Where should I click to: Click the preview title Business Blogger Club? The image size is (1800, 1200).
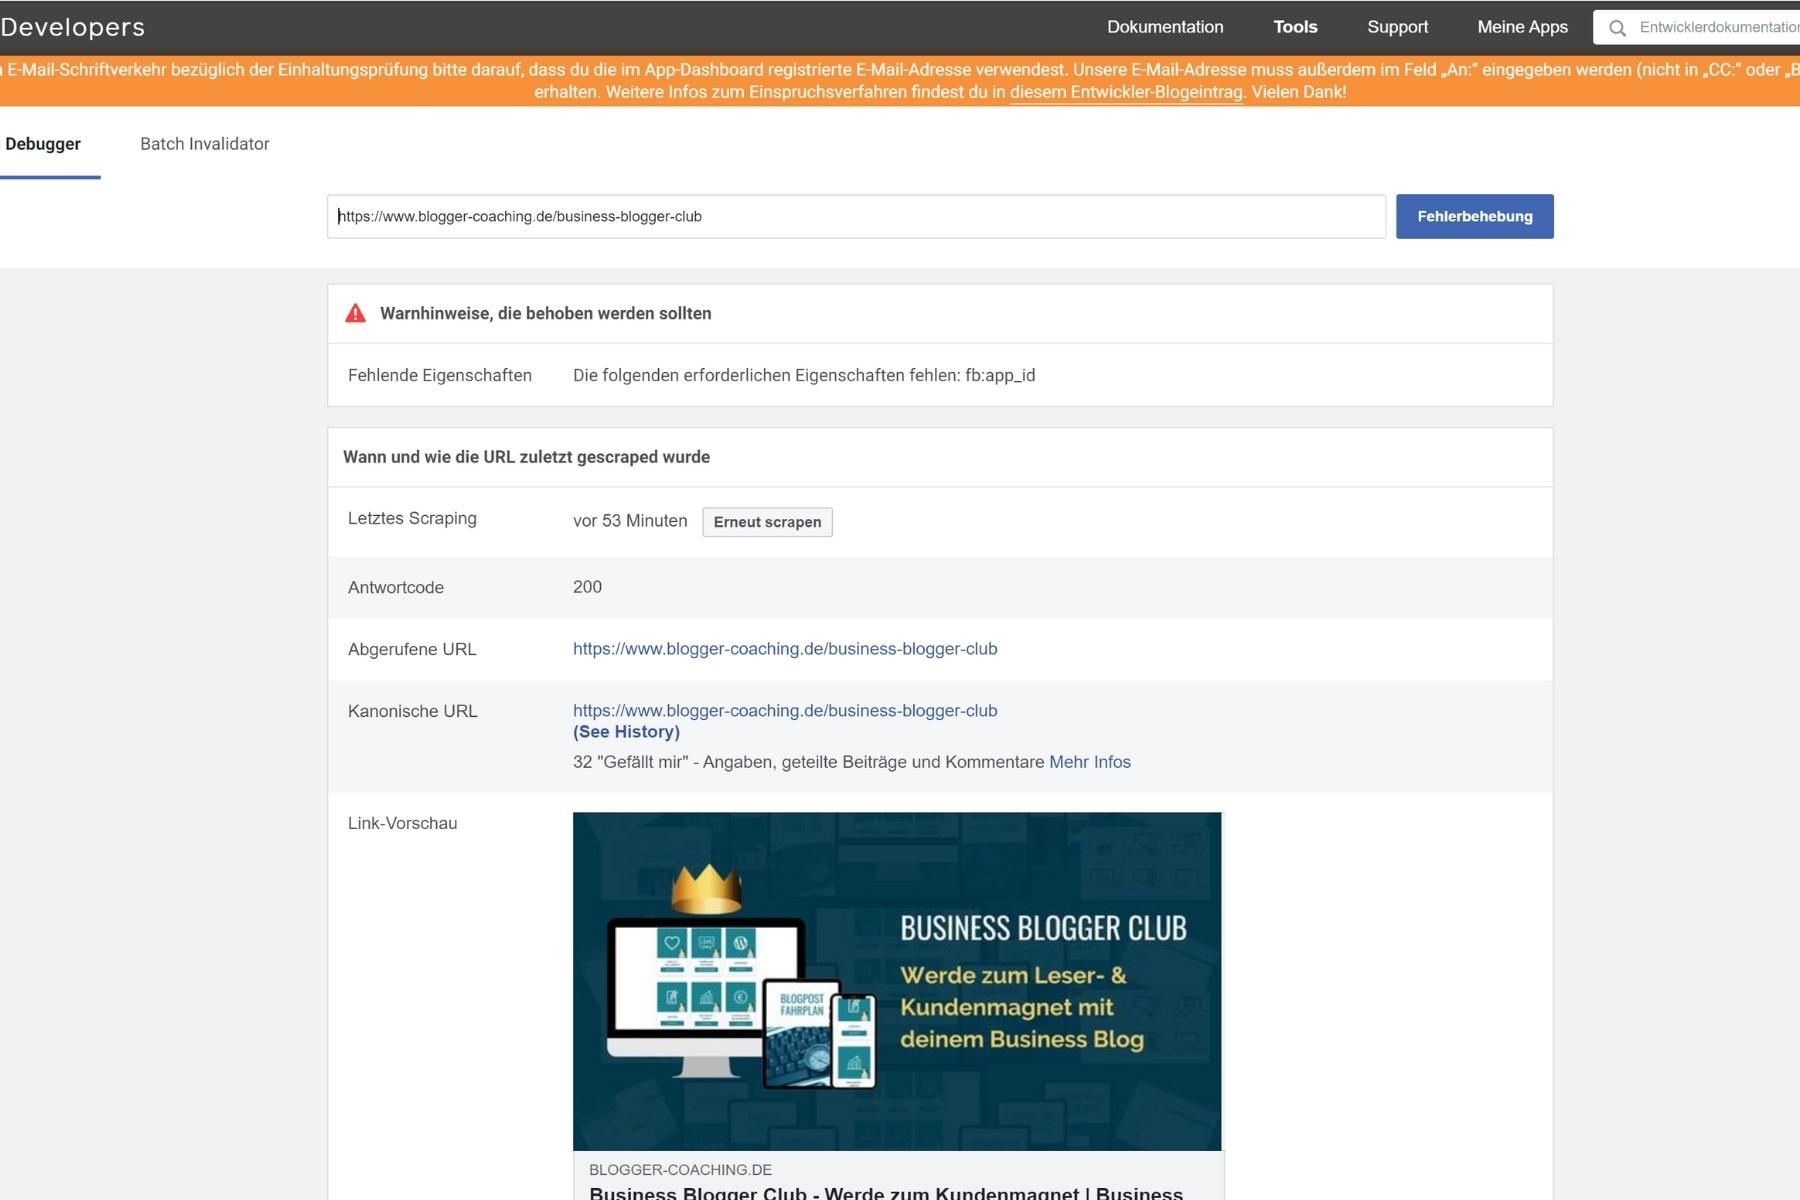click(886, 1193)
